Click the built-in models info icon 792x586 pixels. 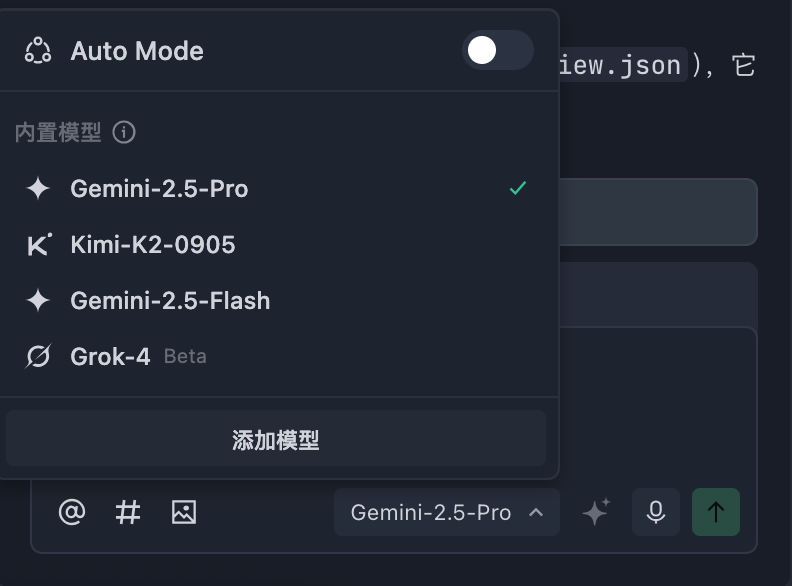click(x=124, y=132)
